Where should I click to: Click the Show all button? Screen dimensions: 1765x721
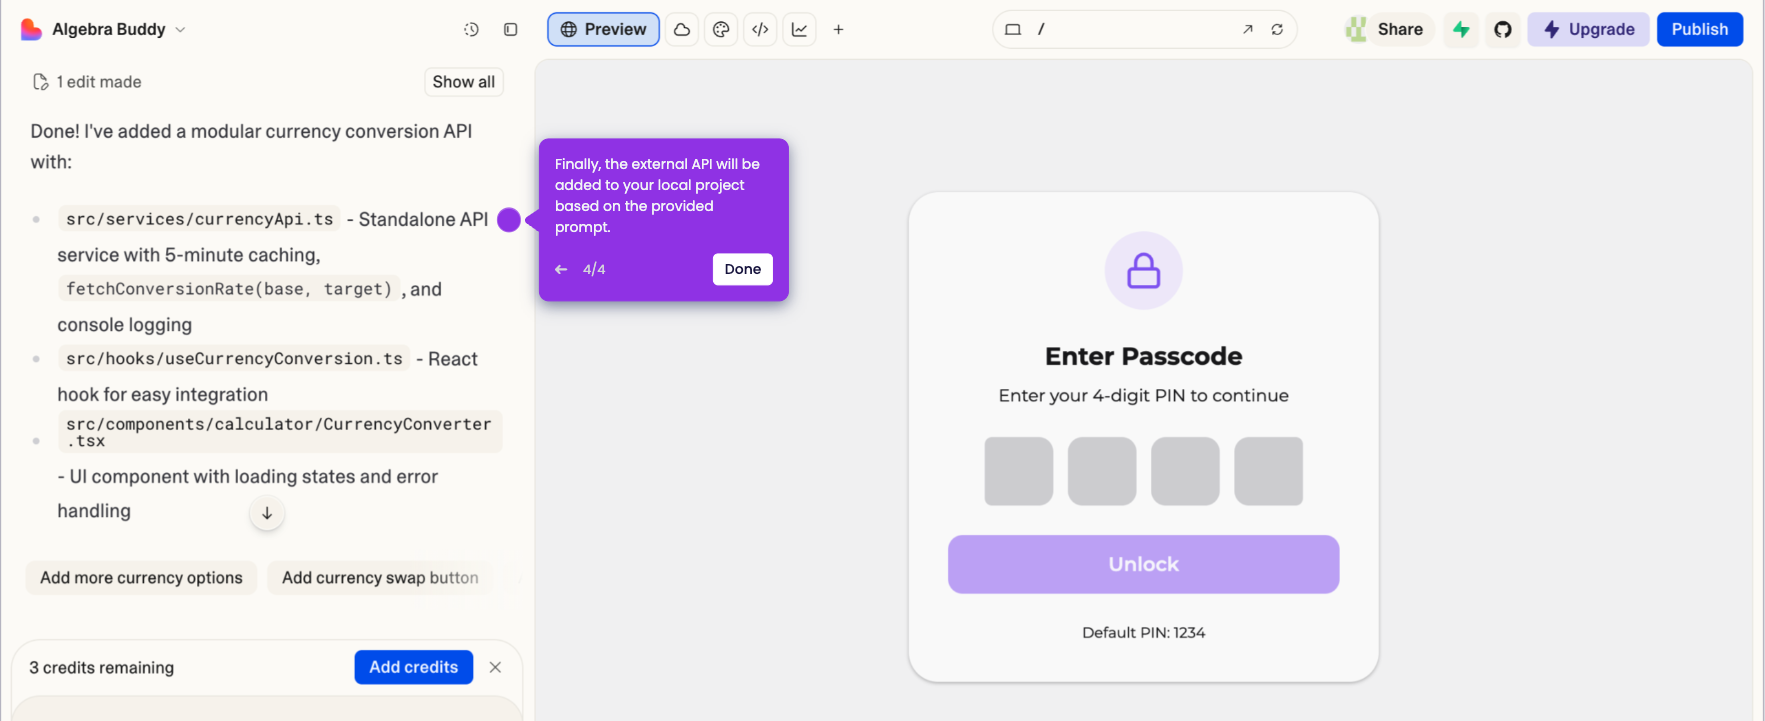pos(464,82)
